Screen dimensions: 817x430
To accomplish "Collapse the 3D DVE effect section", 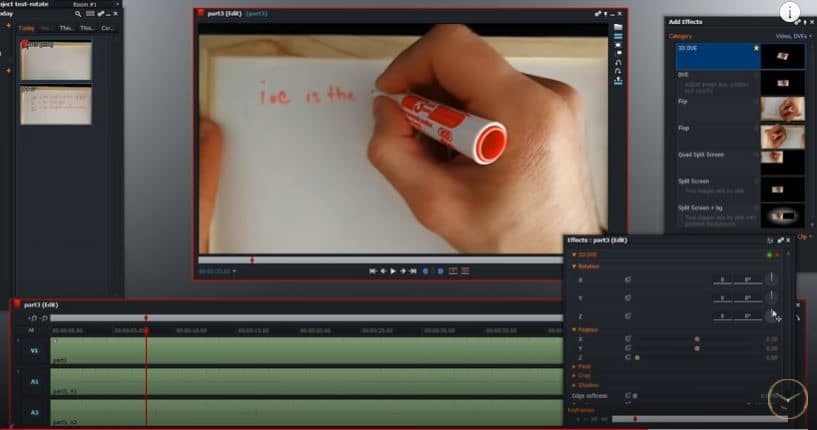I will point(574,254).
